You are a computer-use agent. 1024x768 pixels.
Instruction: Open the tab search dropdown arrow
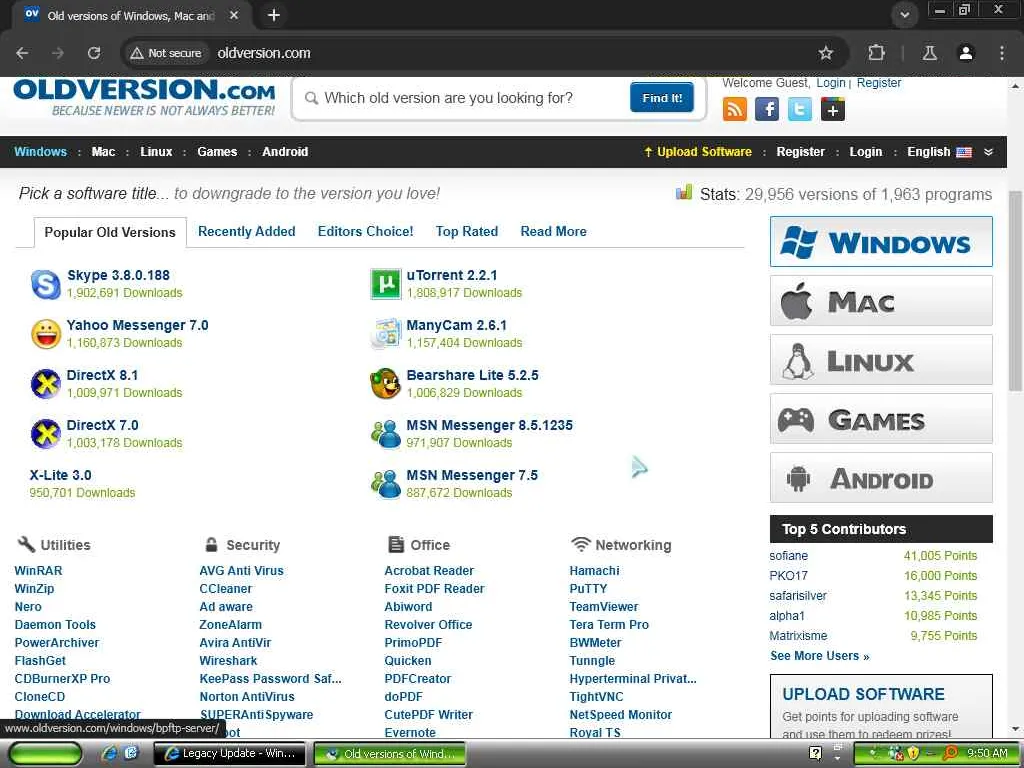click(x=904, y=15)
